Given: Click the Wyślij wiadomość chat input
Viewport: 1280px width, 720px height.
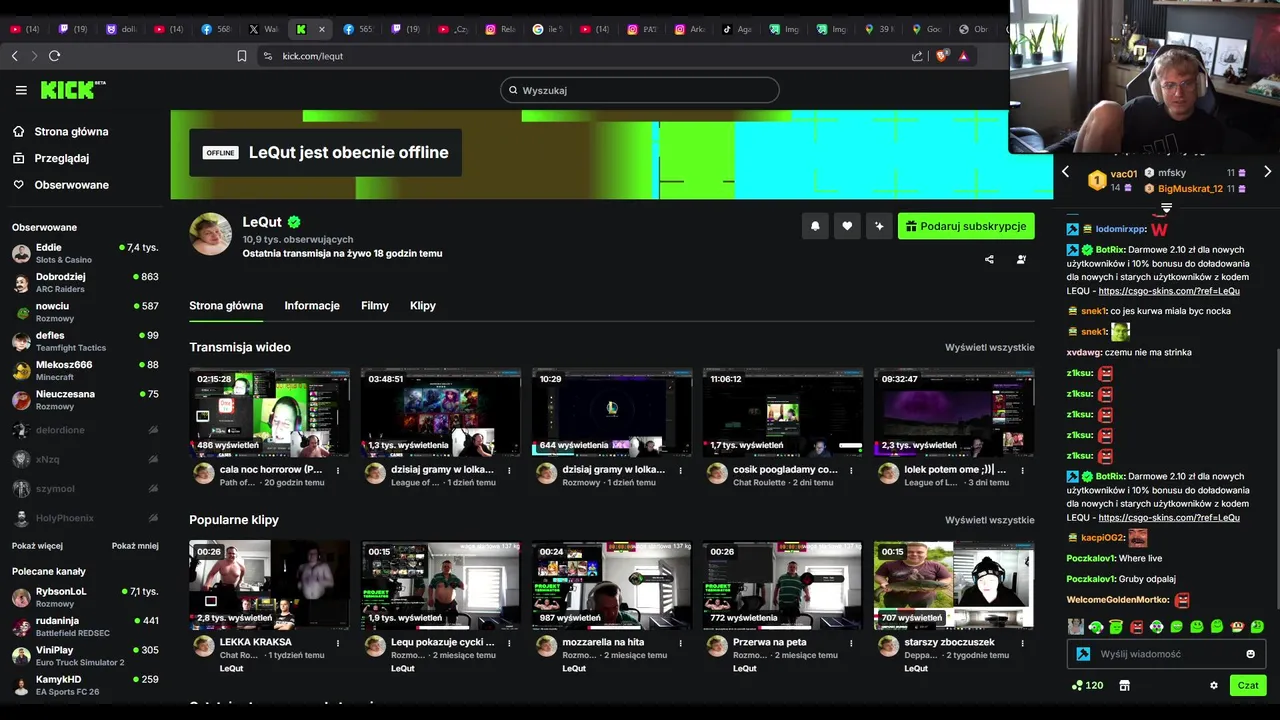Looking at the screenshot, I should [x=1166, y=654].
